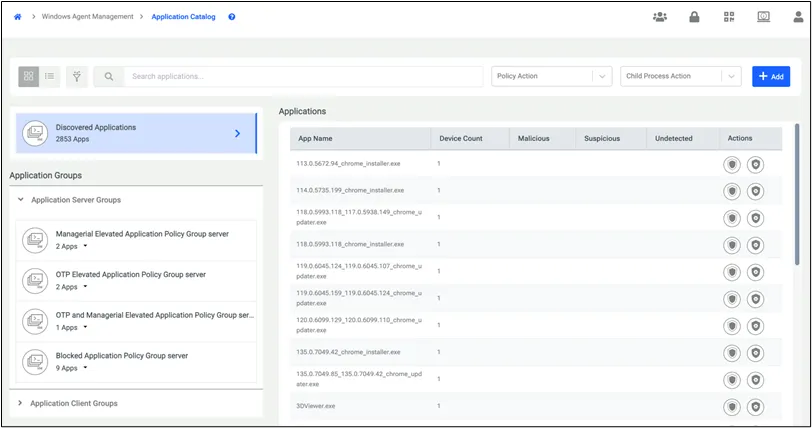The height and width of the screenshot is (428, 812).
Task: Click plain shield icon for 118.0.5993.118_117.0.5938.149_chrome_updater.exe
Action: [732, 218]
